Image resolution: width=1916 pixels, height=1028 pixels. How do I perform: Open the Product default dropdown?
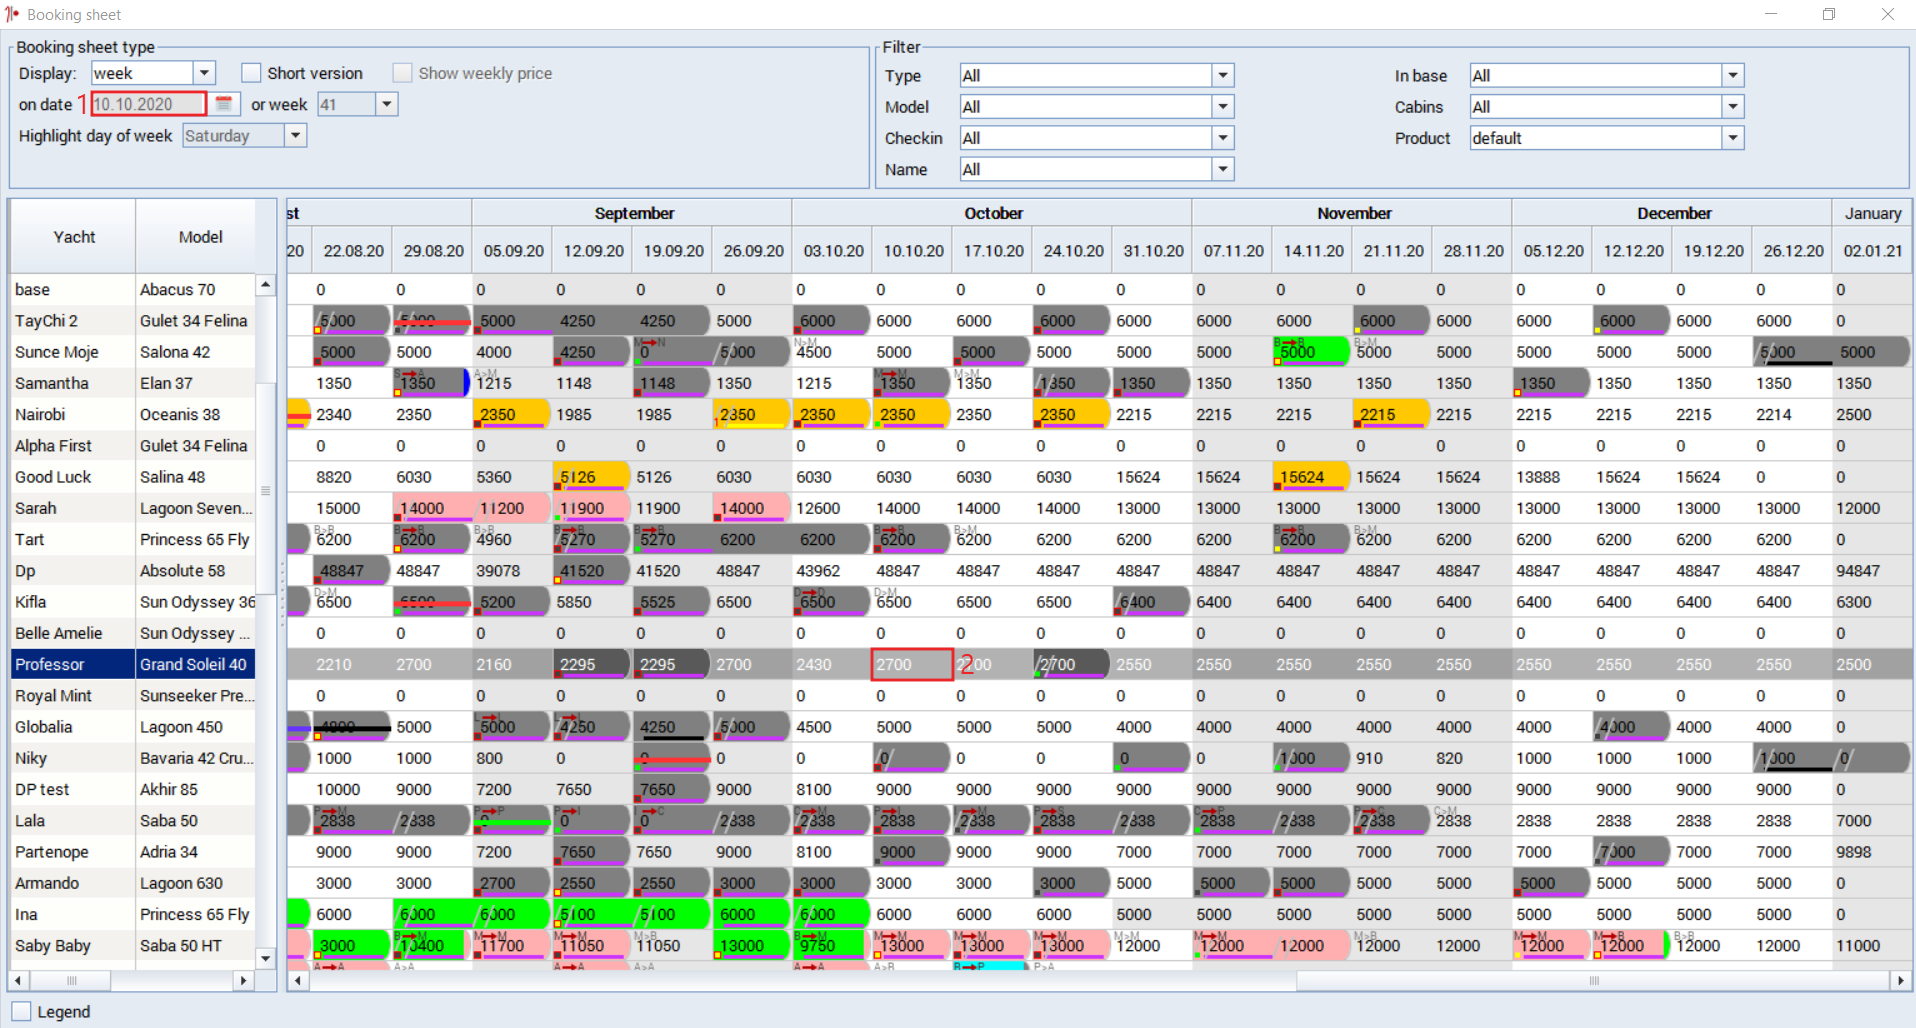point(1733,138)
